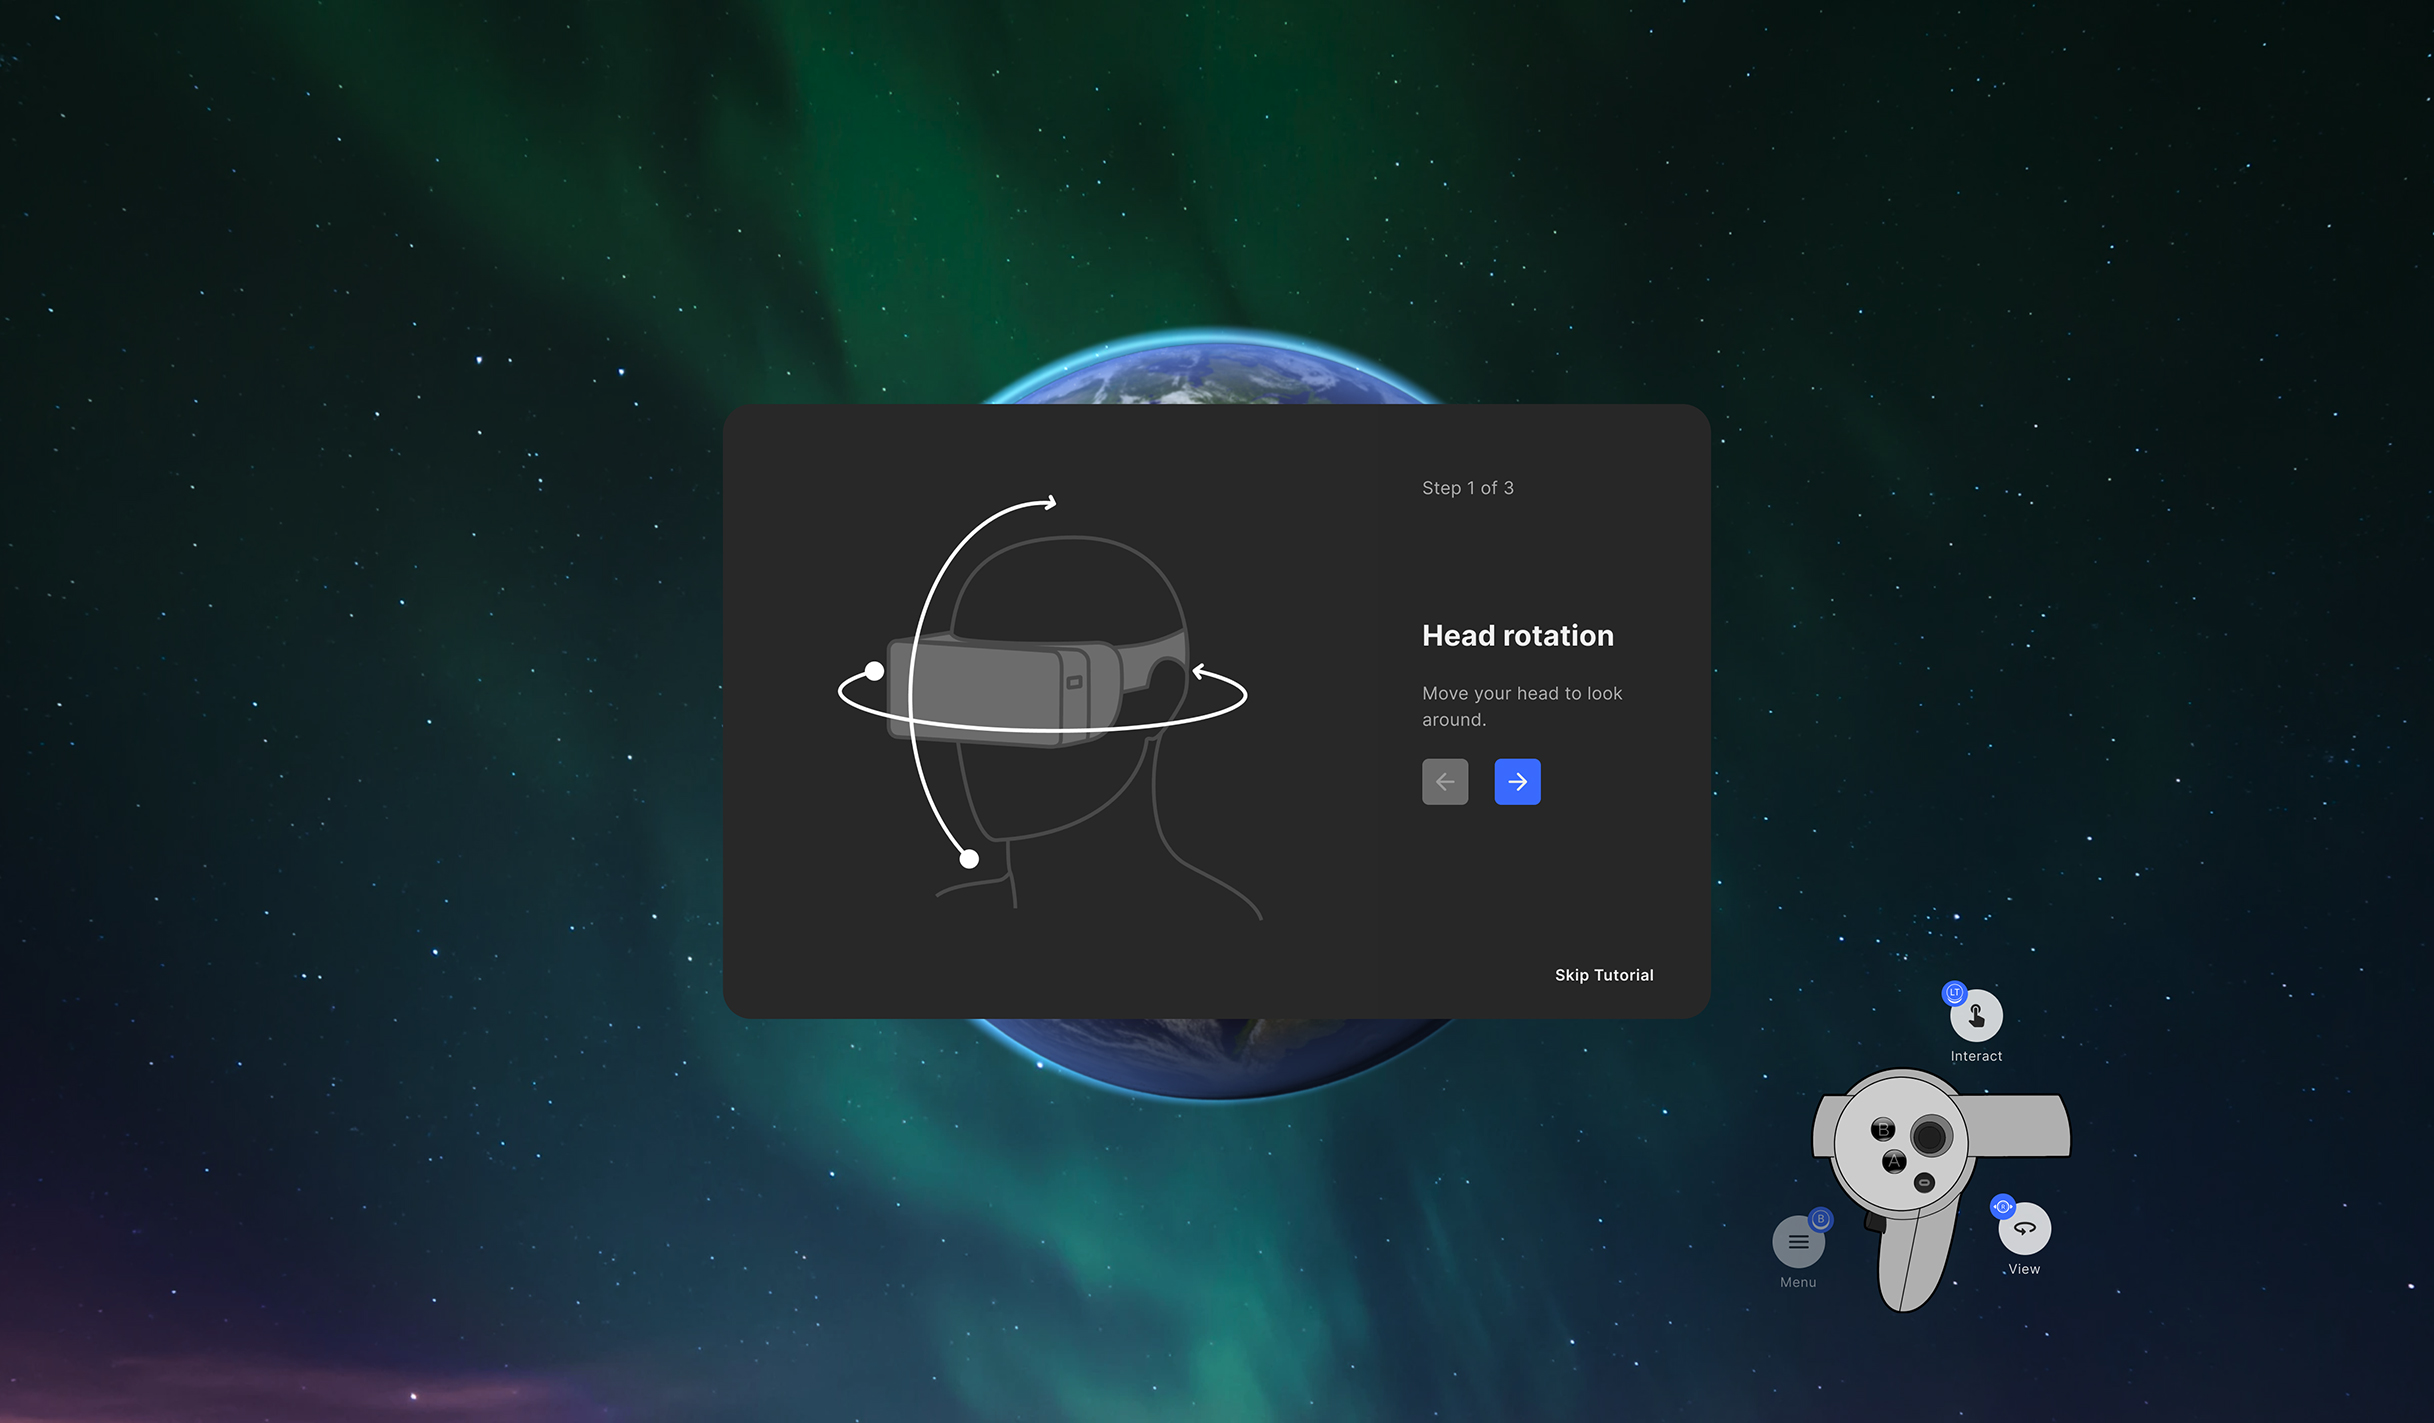Click the white dot on the horizontal rotation ring
The height and width of the screenshot is (1423, 2434).
pos(874,672)
